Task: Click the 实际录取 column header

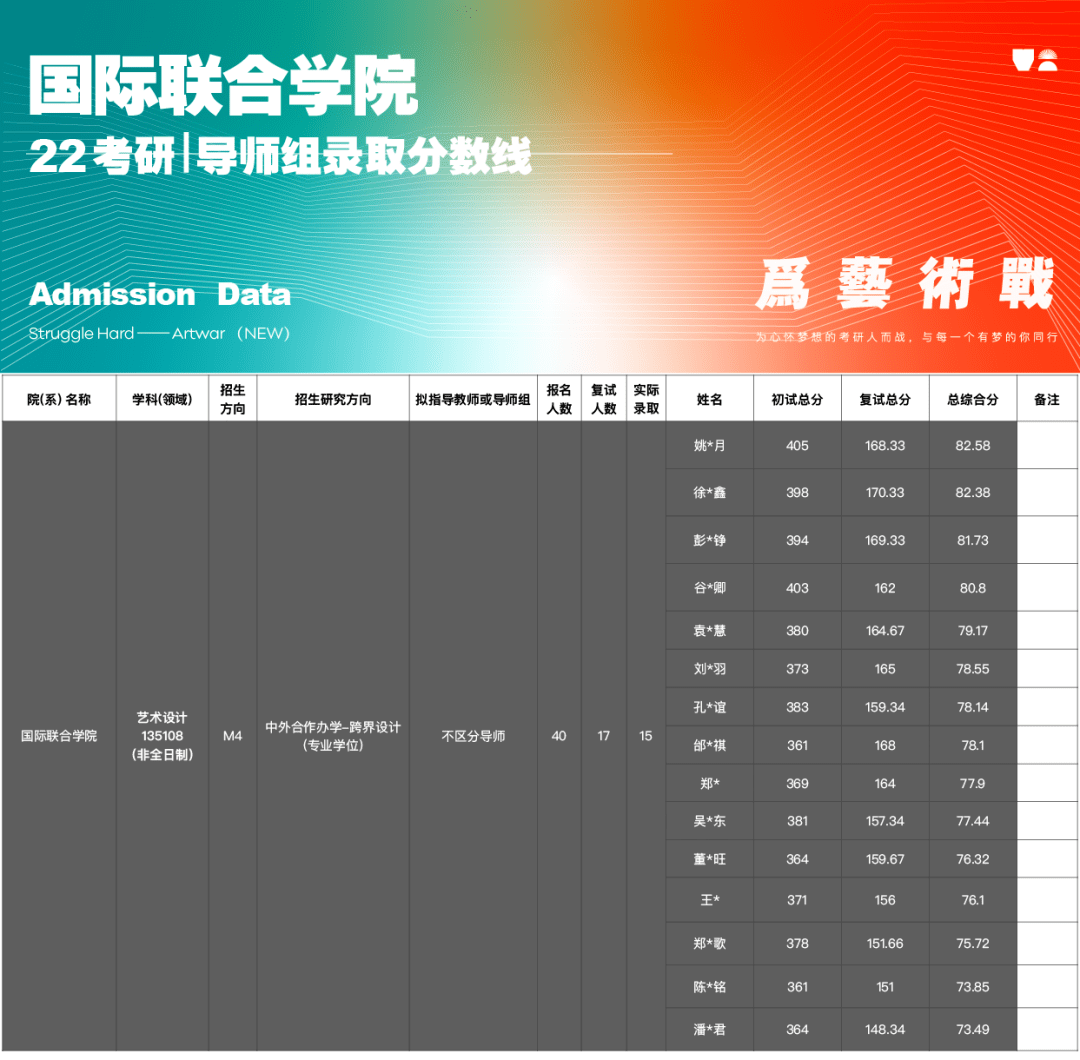Action: point(646,399)
